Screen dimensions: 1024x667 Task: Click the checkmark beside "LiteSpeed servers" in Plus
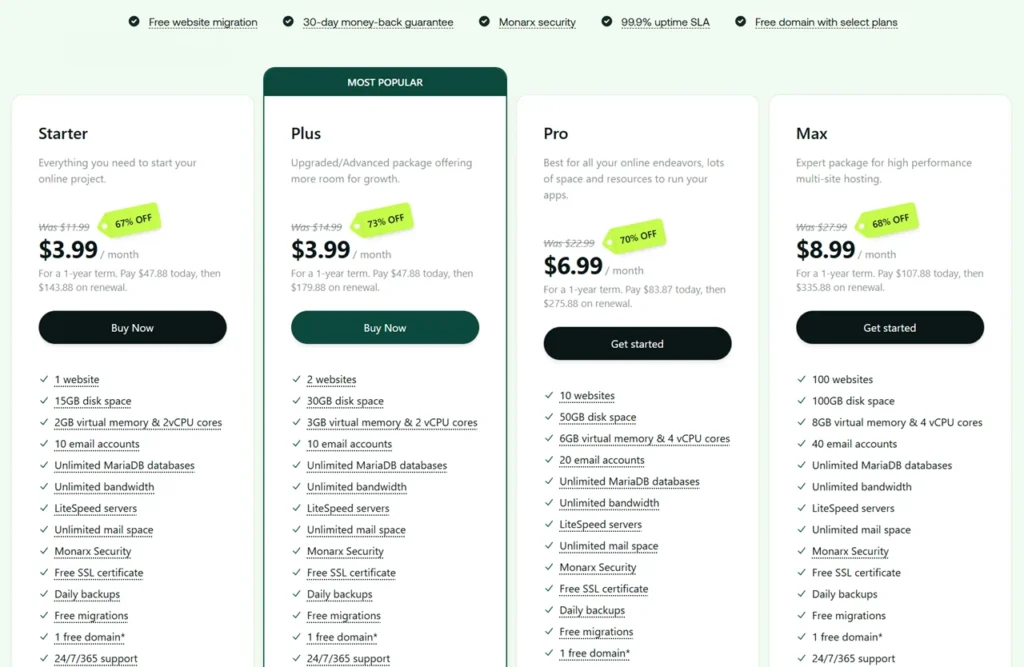297,508
